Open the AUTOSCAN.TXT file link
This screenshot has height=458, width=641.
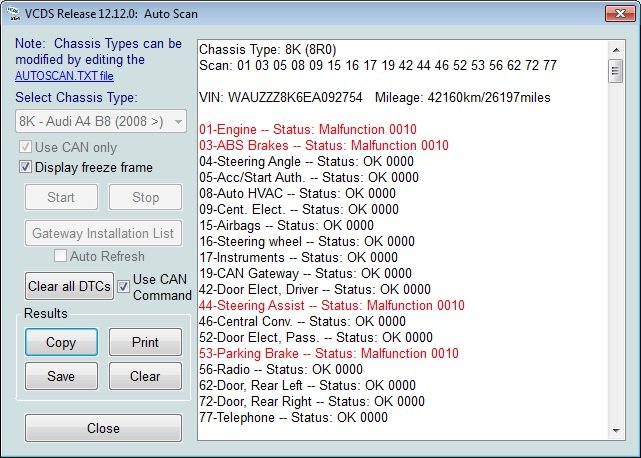tap(64, 76)
